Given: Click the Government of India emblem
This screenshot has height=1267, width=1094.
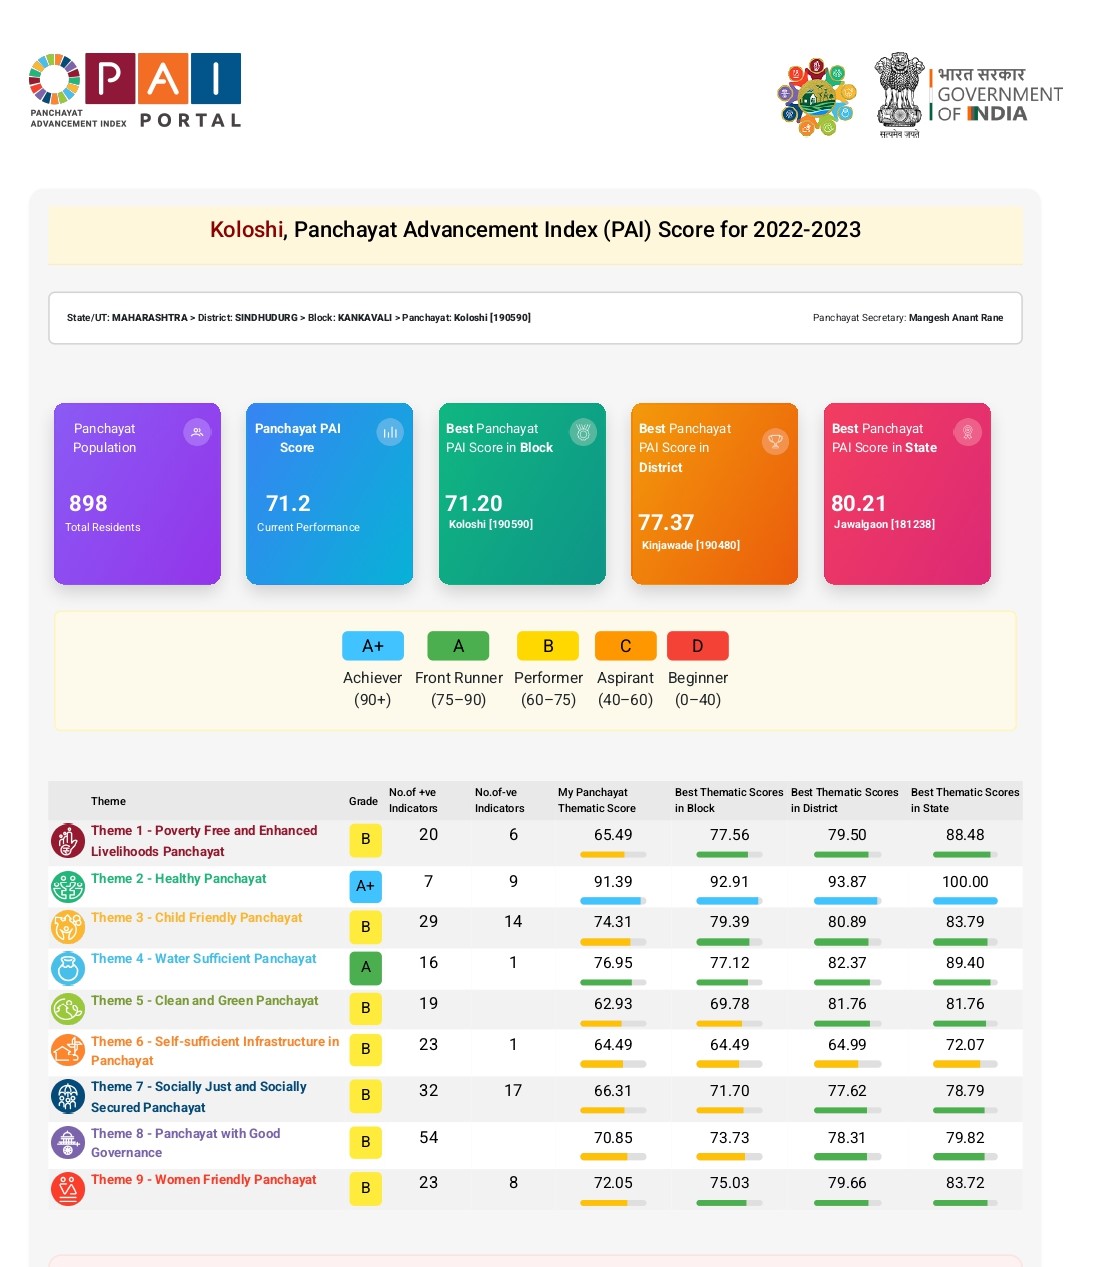Looking at the screenshot, I should click(899, 94).
